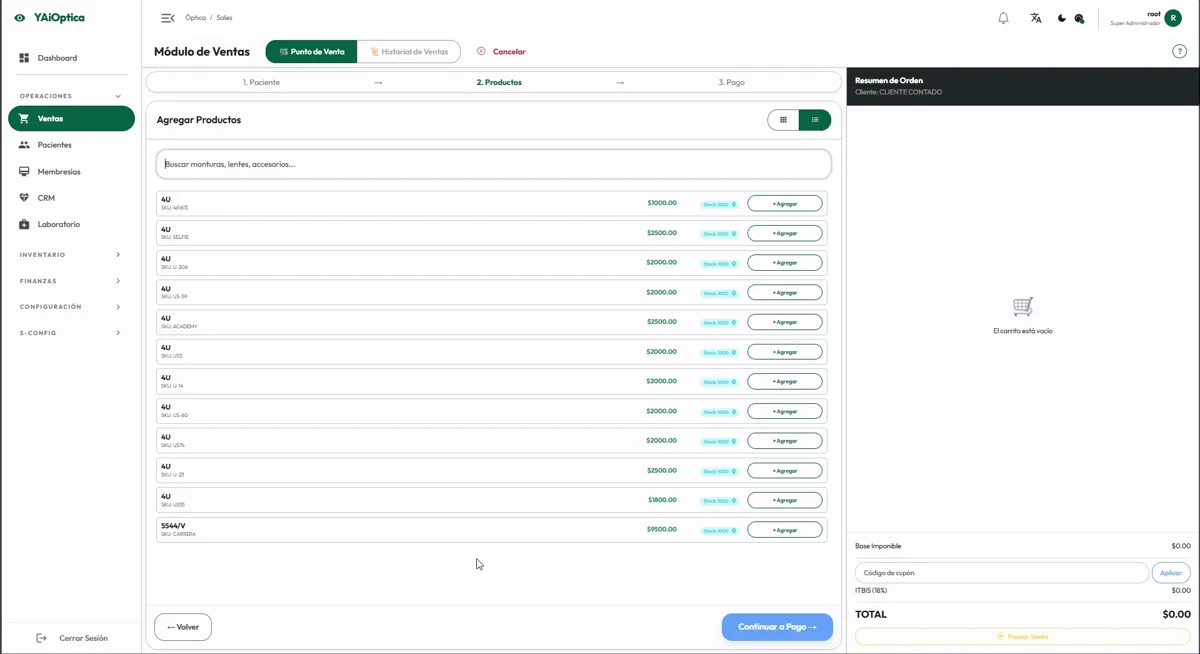Open the notifications bell

tap(1003, 18)
